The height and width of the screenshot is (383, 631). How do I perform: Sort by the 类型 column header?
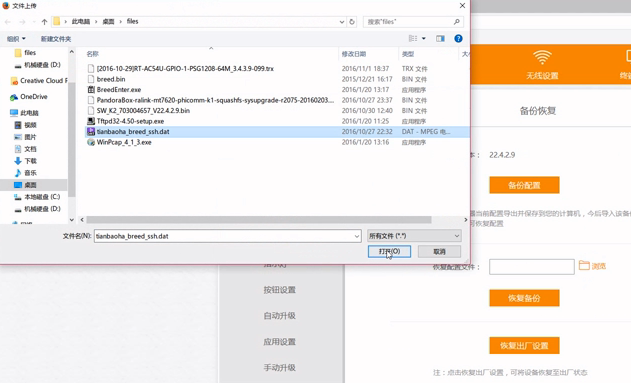(408, 54)
